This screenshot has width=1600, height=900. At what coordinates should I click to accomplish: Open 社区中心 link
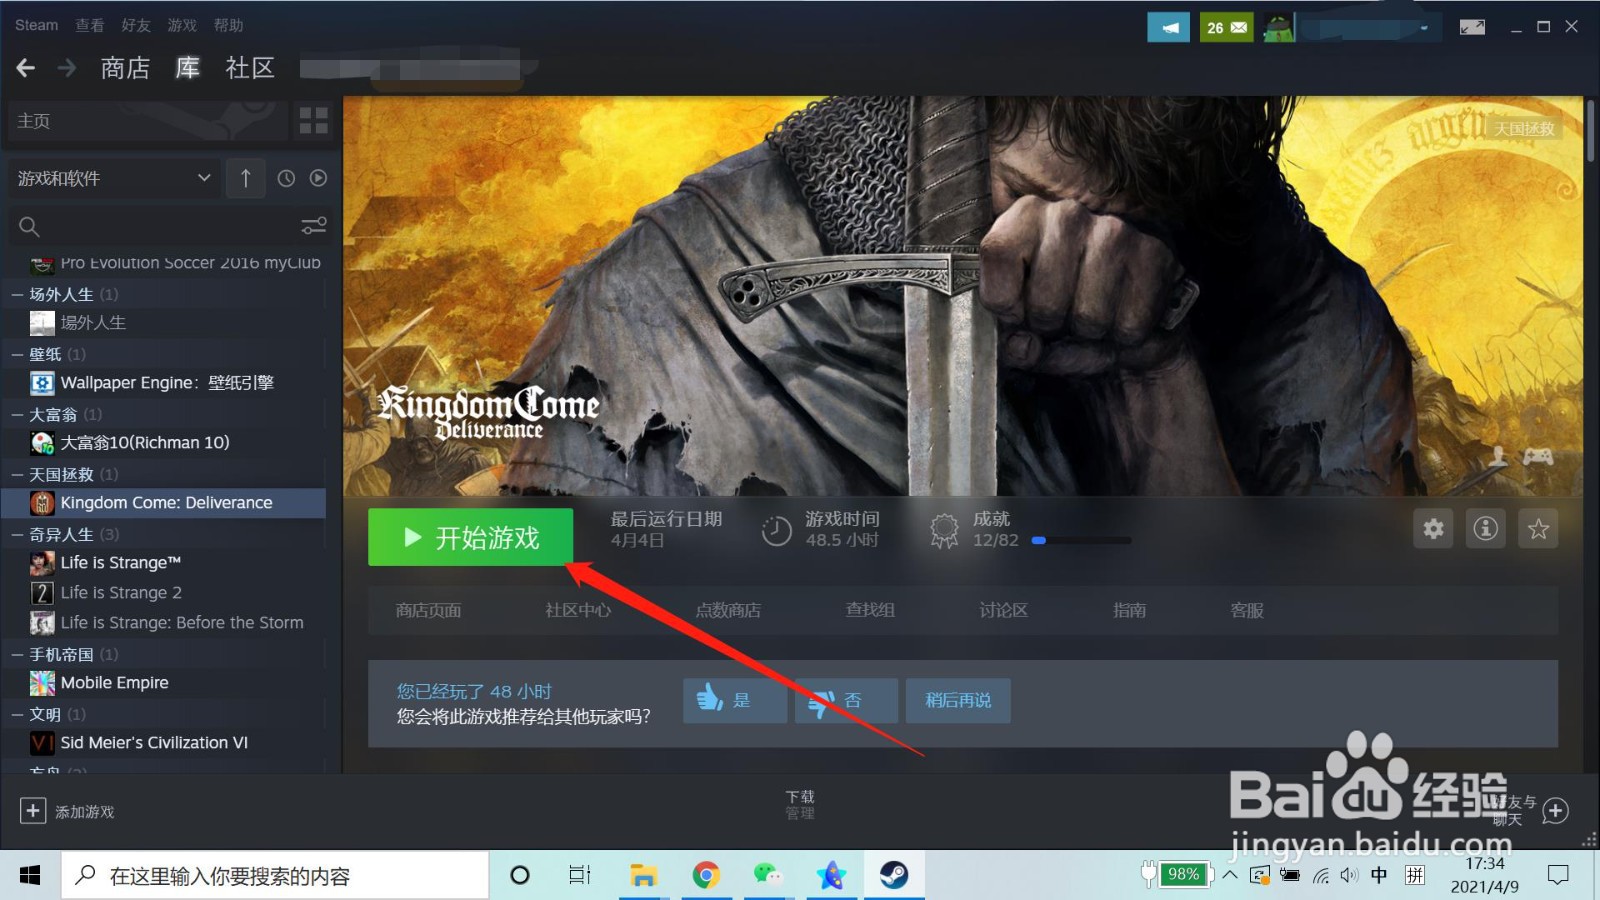click(578, 610)
